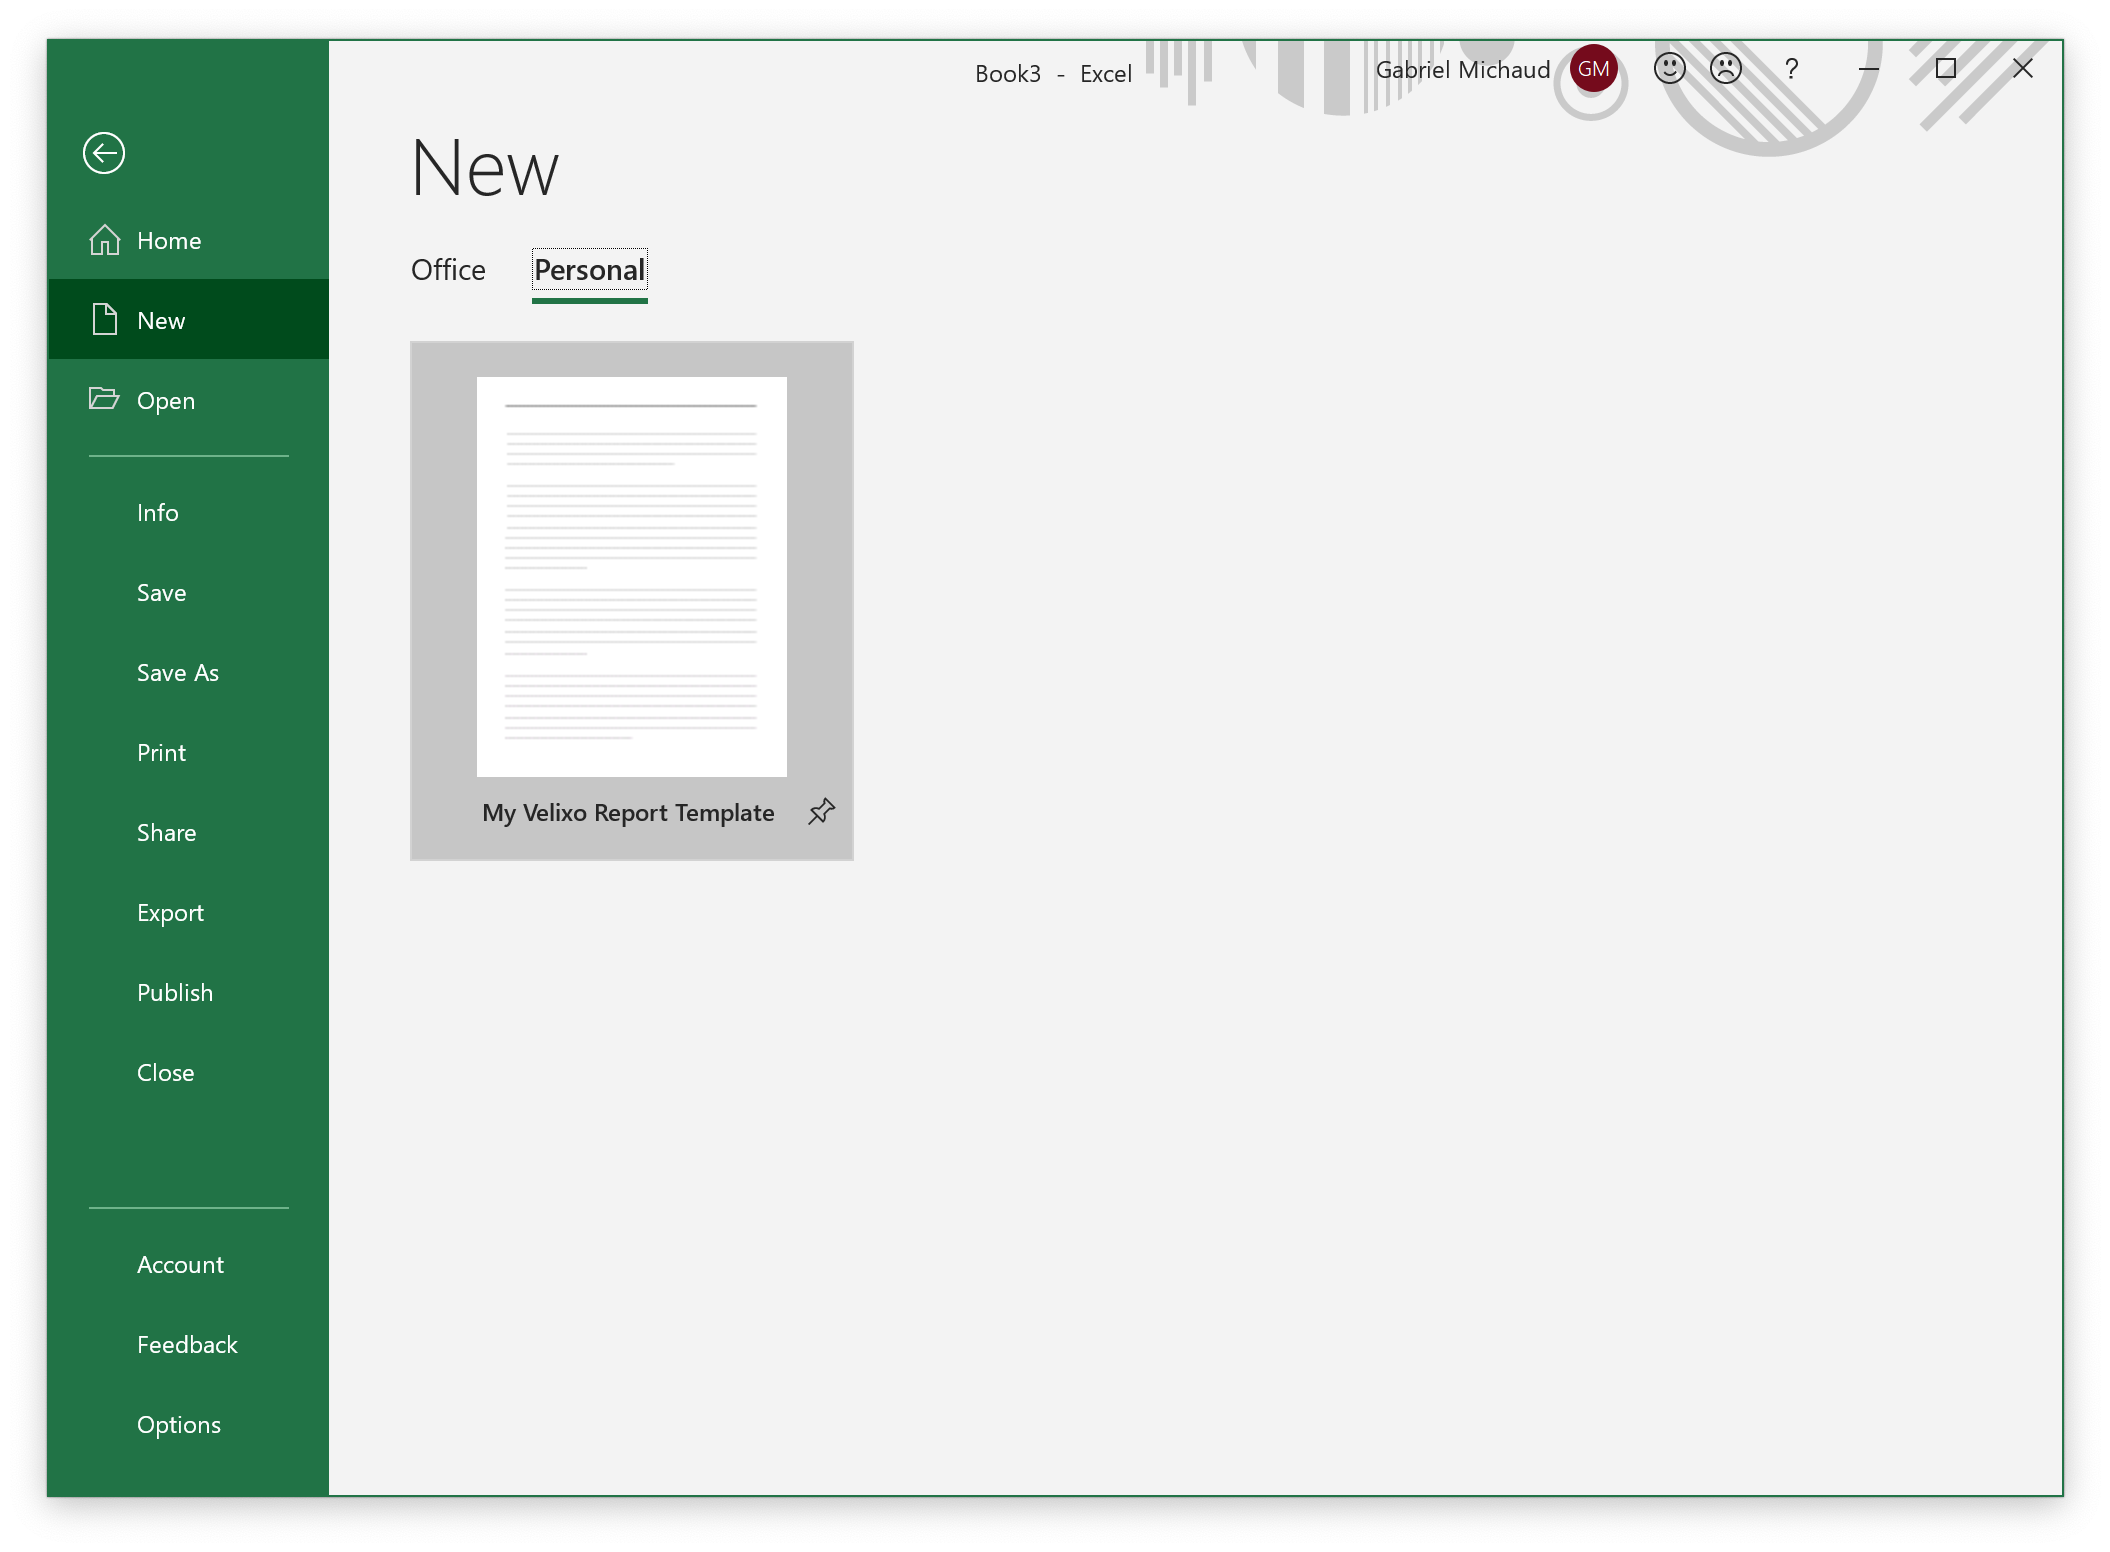Choose Save As in the sidebar
This screenshot has width=2110, height=1552.
click(188, 672)
